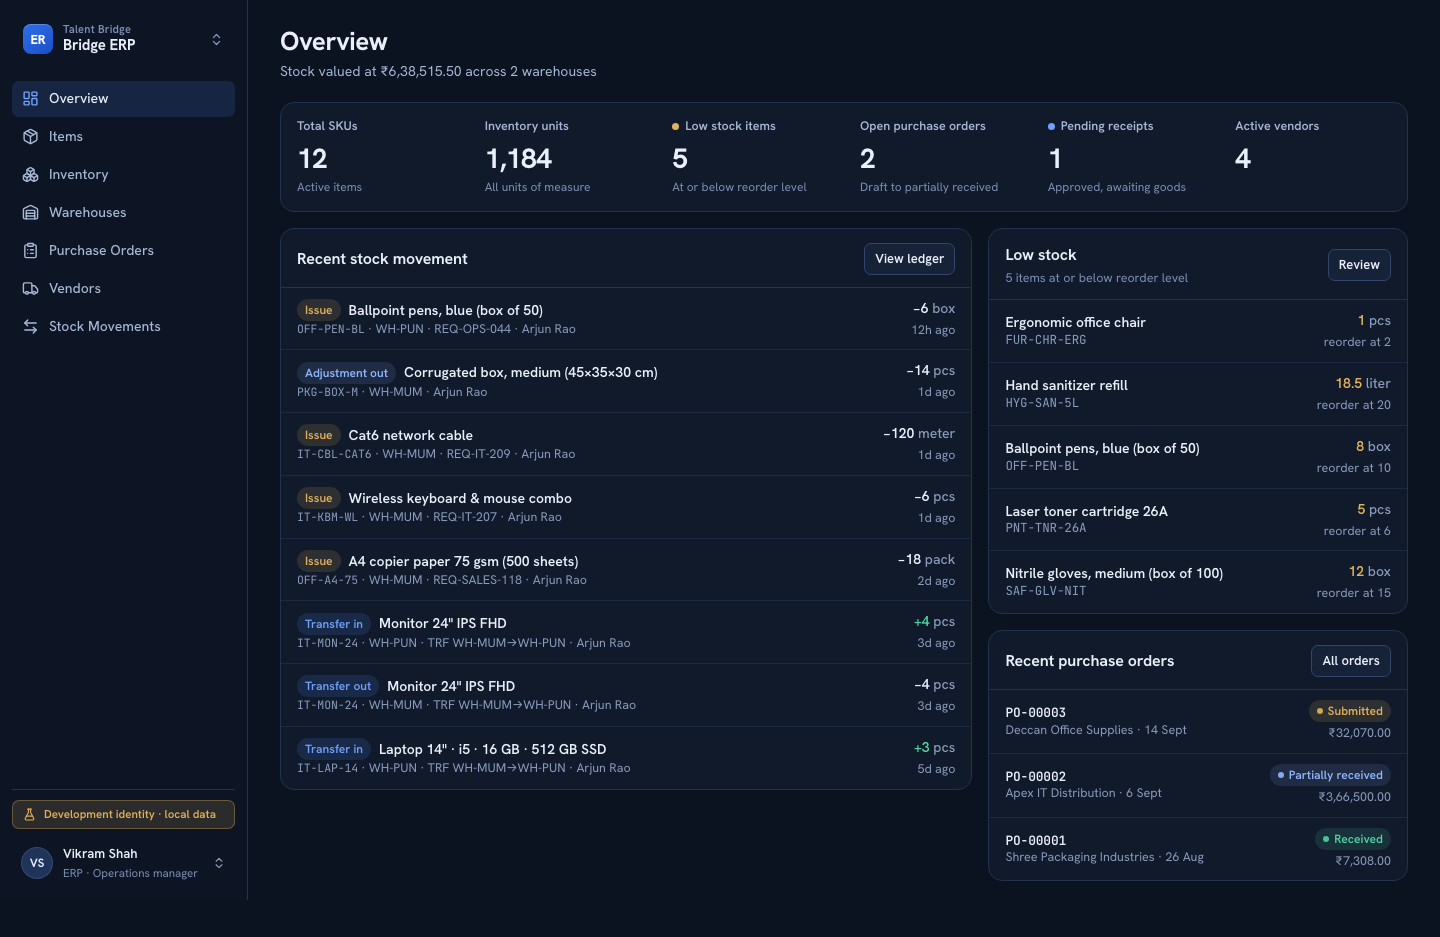Click A4 copier paper 75 gsm entry
Image resolution: width=1440 pixels, height=937 pixels.
pyautogui.click(x=626, y=570)
